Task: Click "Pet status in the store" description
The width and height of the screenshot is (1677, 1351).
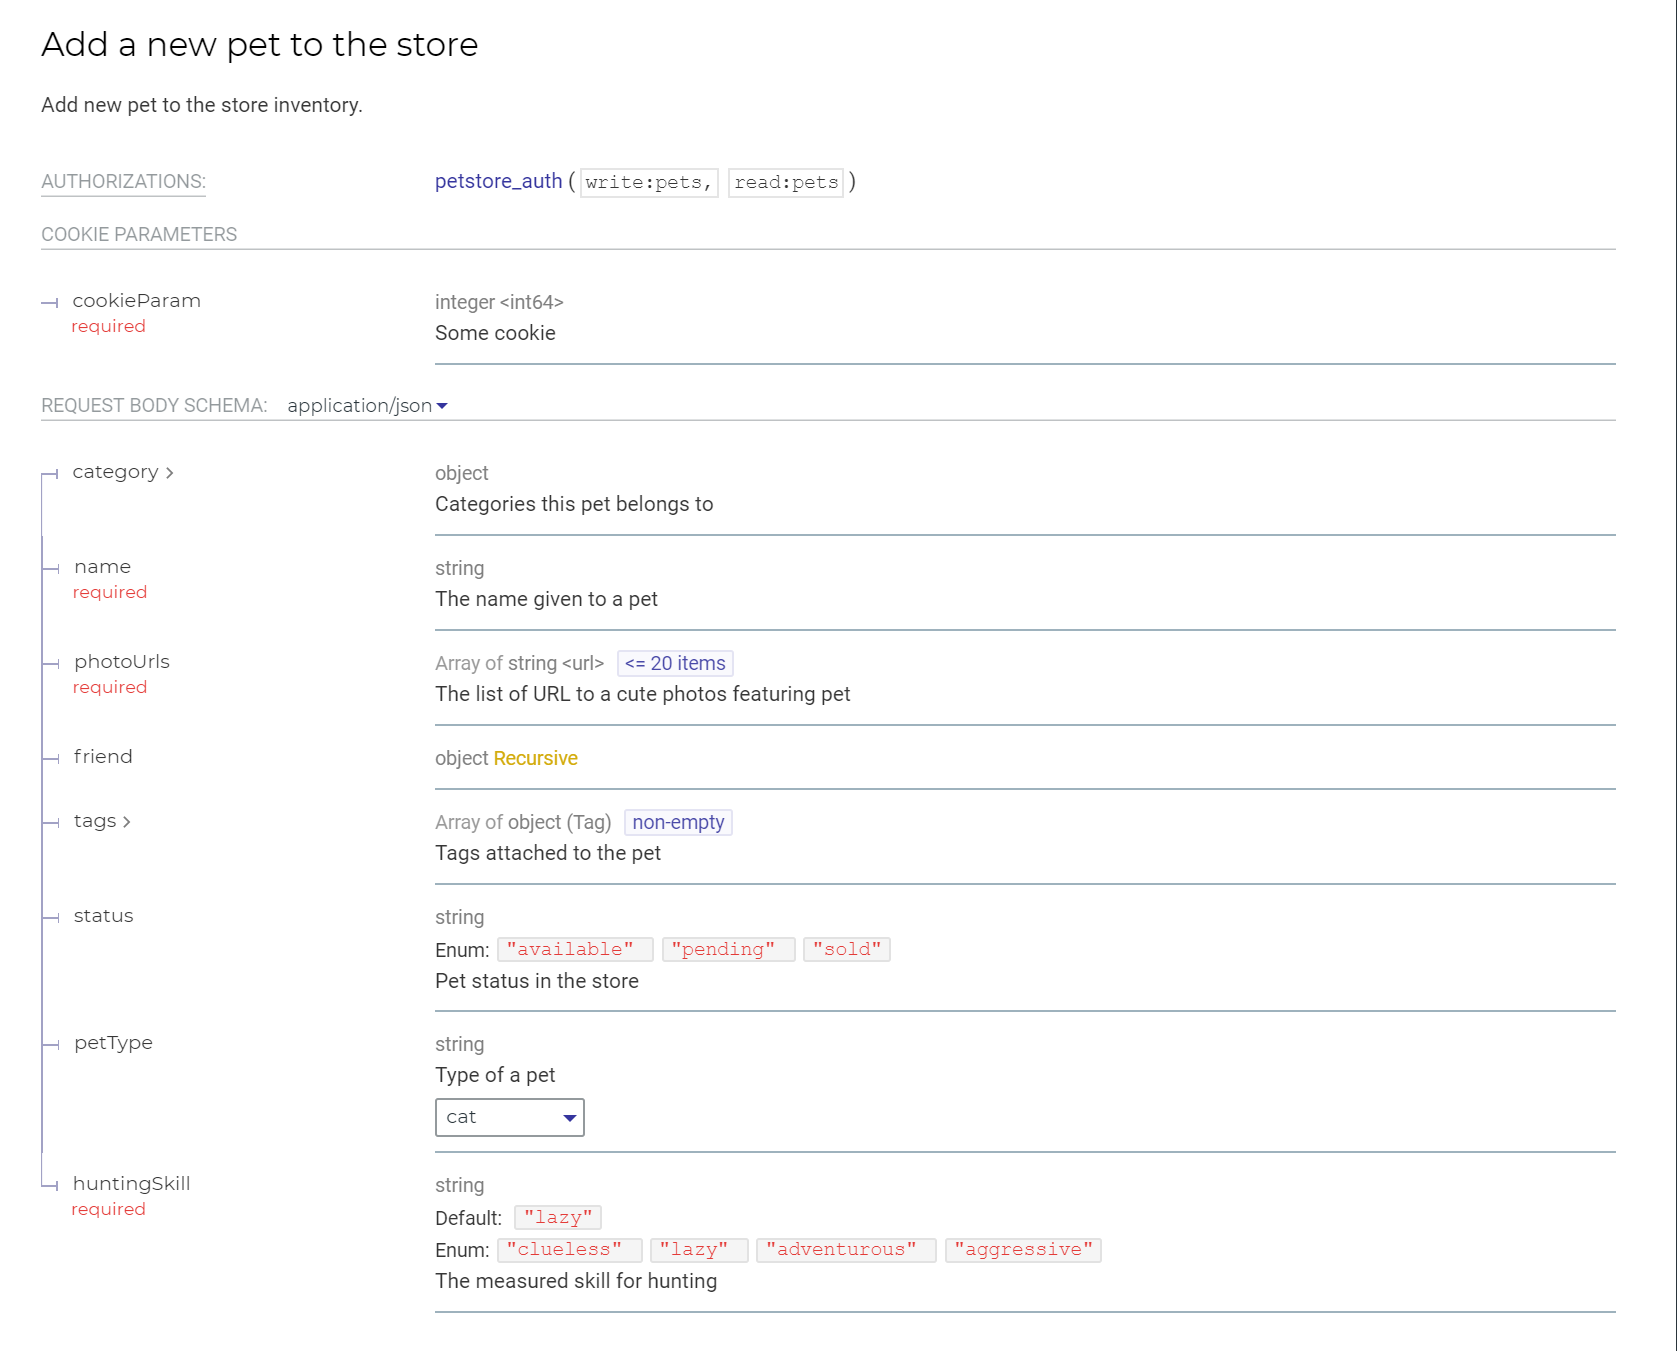Action: click(537, 981)
